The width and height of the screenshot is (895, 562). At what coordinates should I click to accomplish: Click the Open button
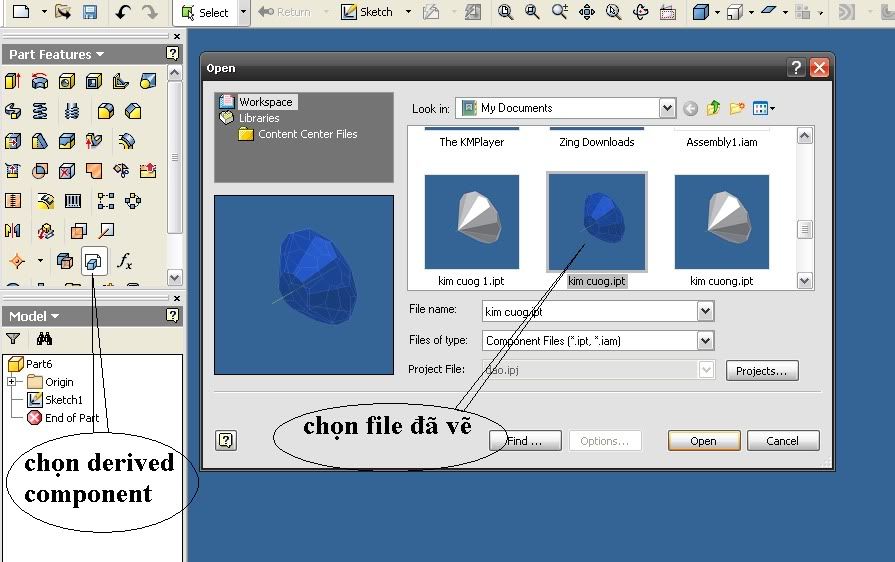click(x=703, y=441)
